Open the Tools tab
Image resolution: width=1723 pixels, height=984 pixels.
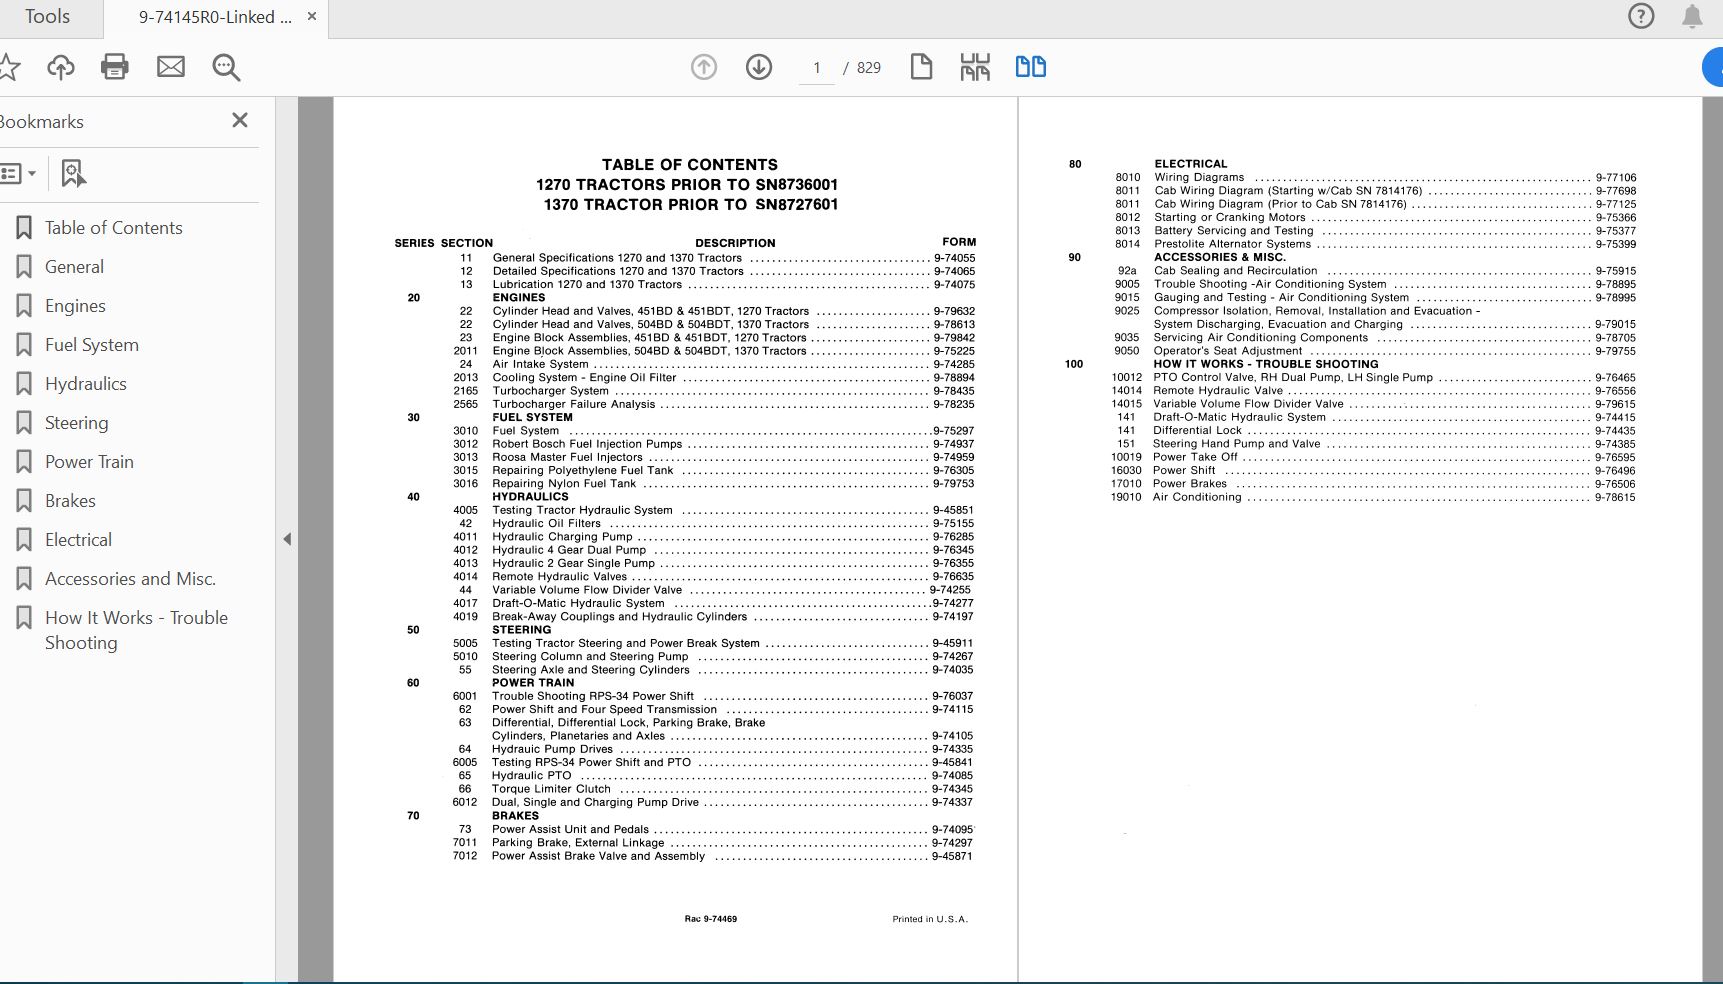[x=46, y=16]
